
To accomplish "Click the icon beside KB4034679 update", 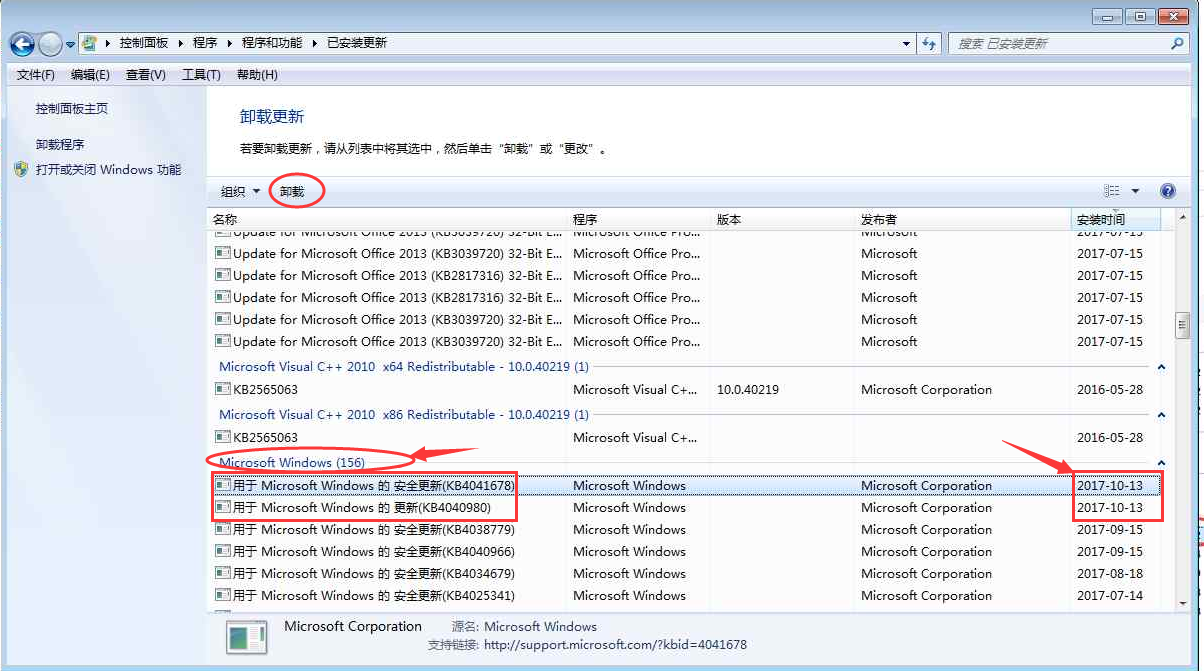I will click(x=223, y=573).
